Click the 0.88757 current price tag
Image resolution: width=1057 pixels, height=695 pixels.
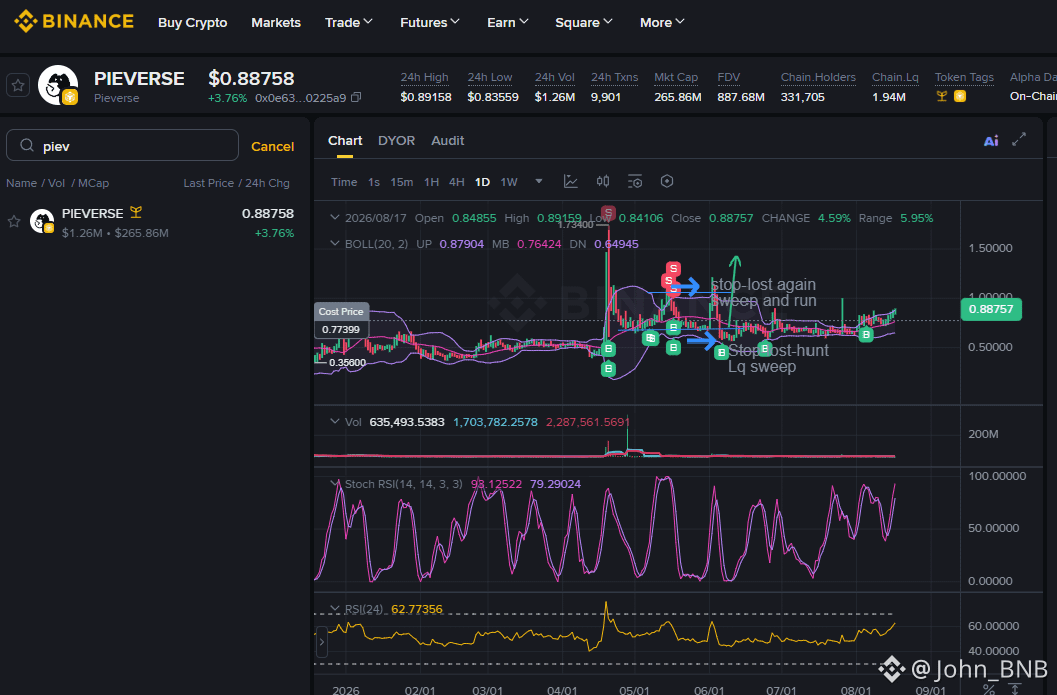point(991,309)
